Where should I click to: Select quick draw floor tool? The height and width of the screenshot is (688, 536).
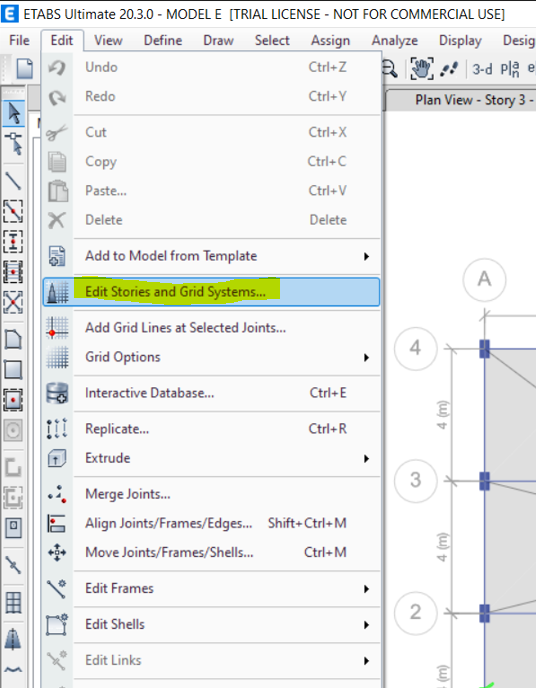(13, 400)
